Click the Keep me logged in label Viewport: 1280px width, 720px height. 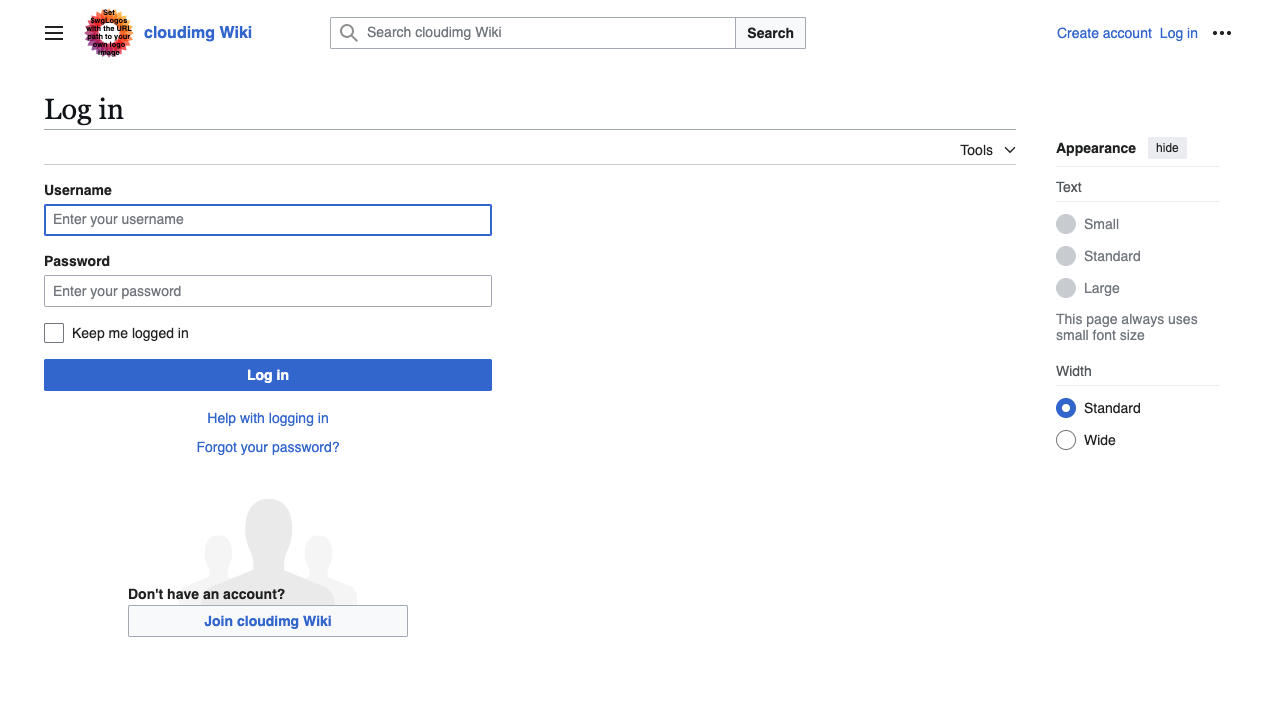[x=130, y=333]
